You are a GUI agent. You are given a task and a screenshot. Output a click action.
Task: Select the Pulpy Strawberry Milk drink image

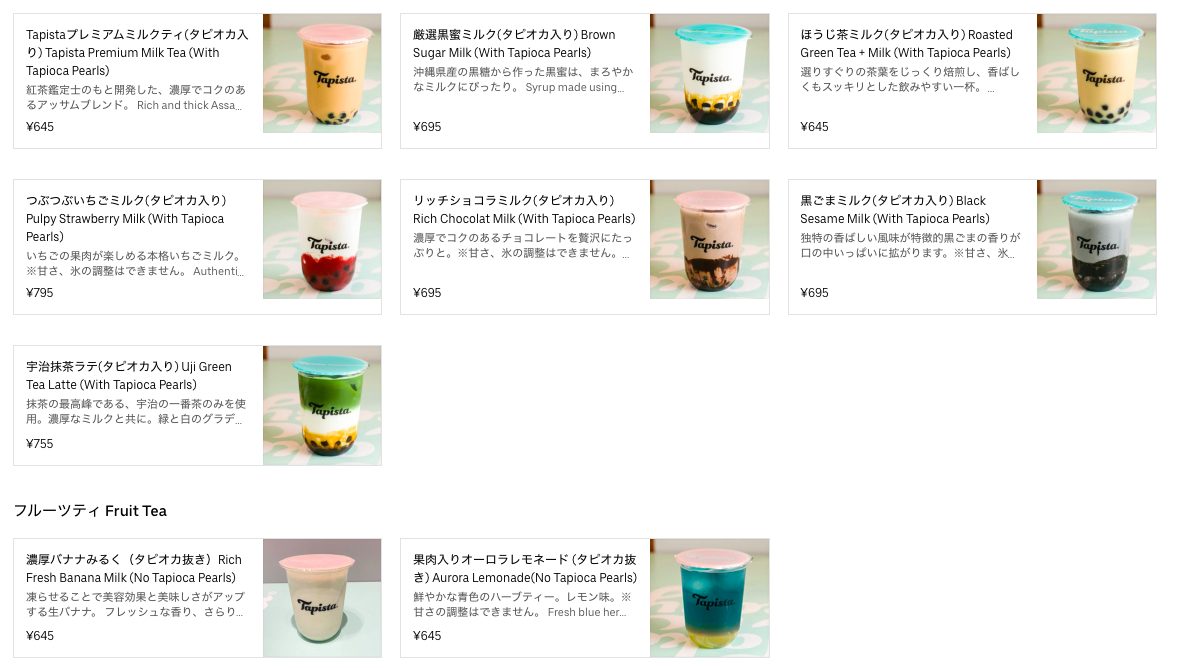pyautogui.click(x=322, y=240)
